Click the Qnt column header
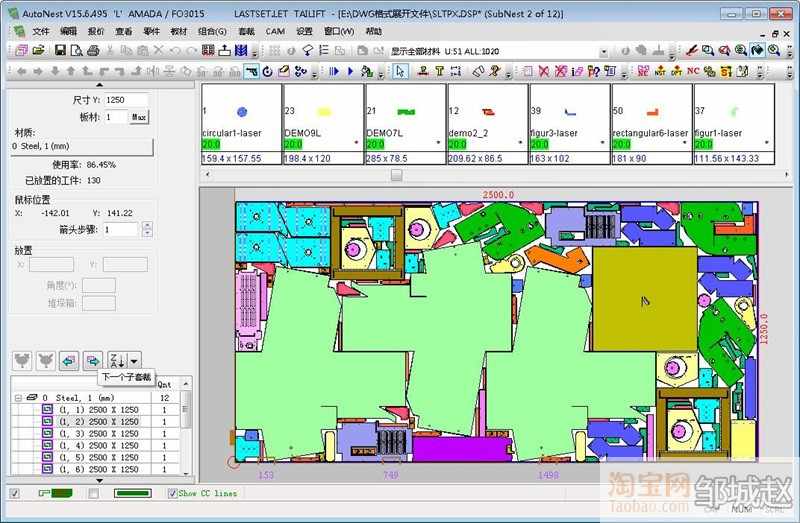 coord(166,384)
